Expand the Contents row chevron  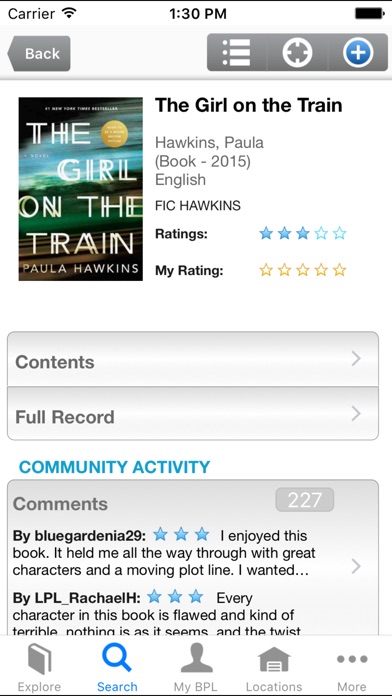[356, 359]
